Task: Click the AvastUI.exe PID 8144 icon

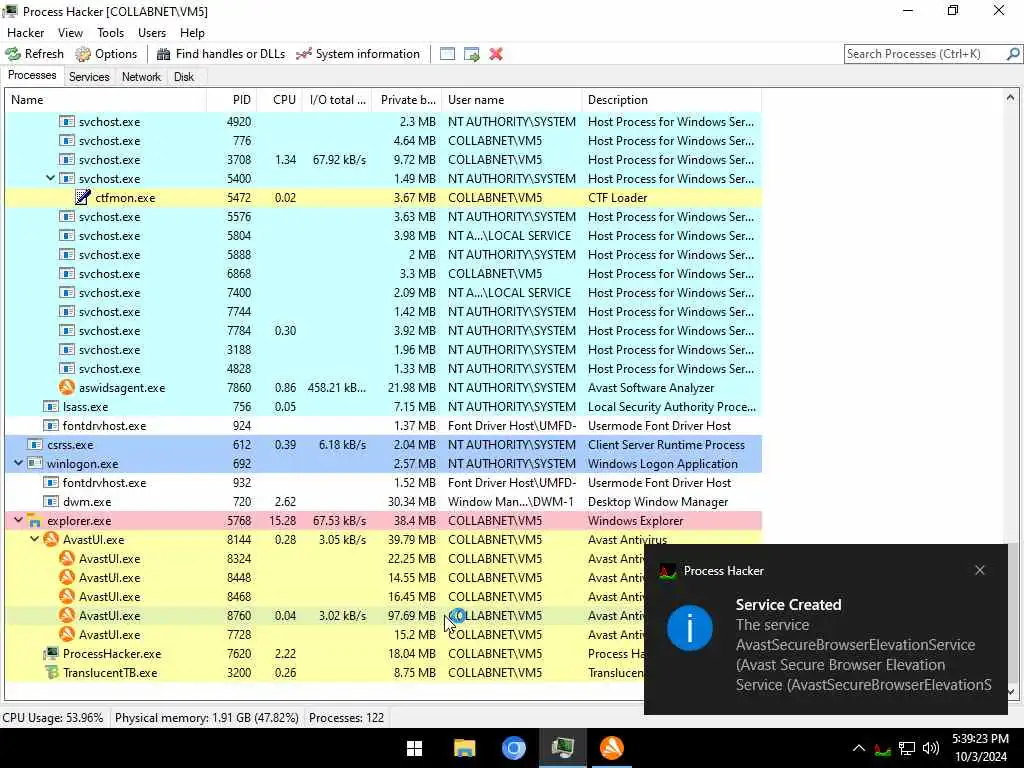Action: 51,539
